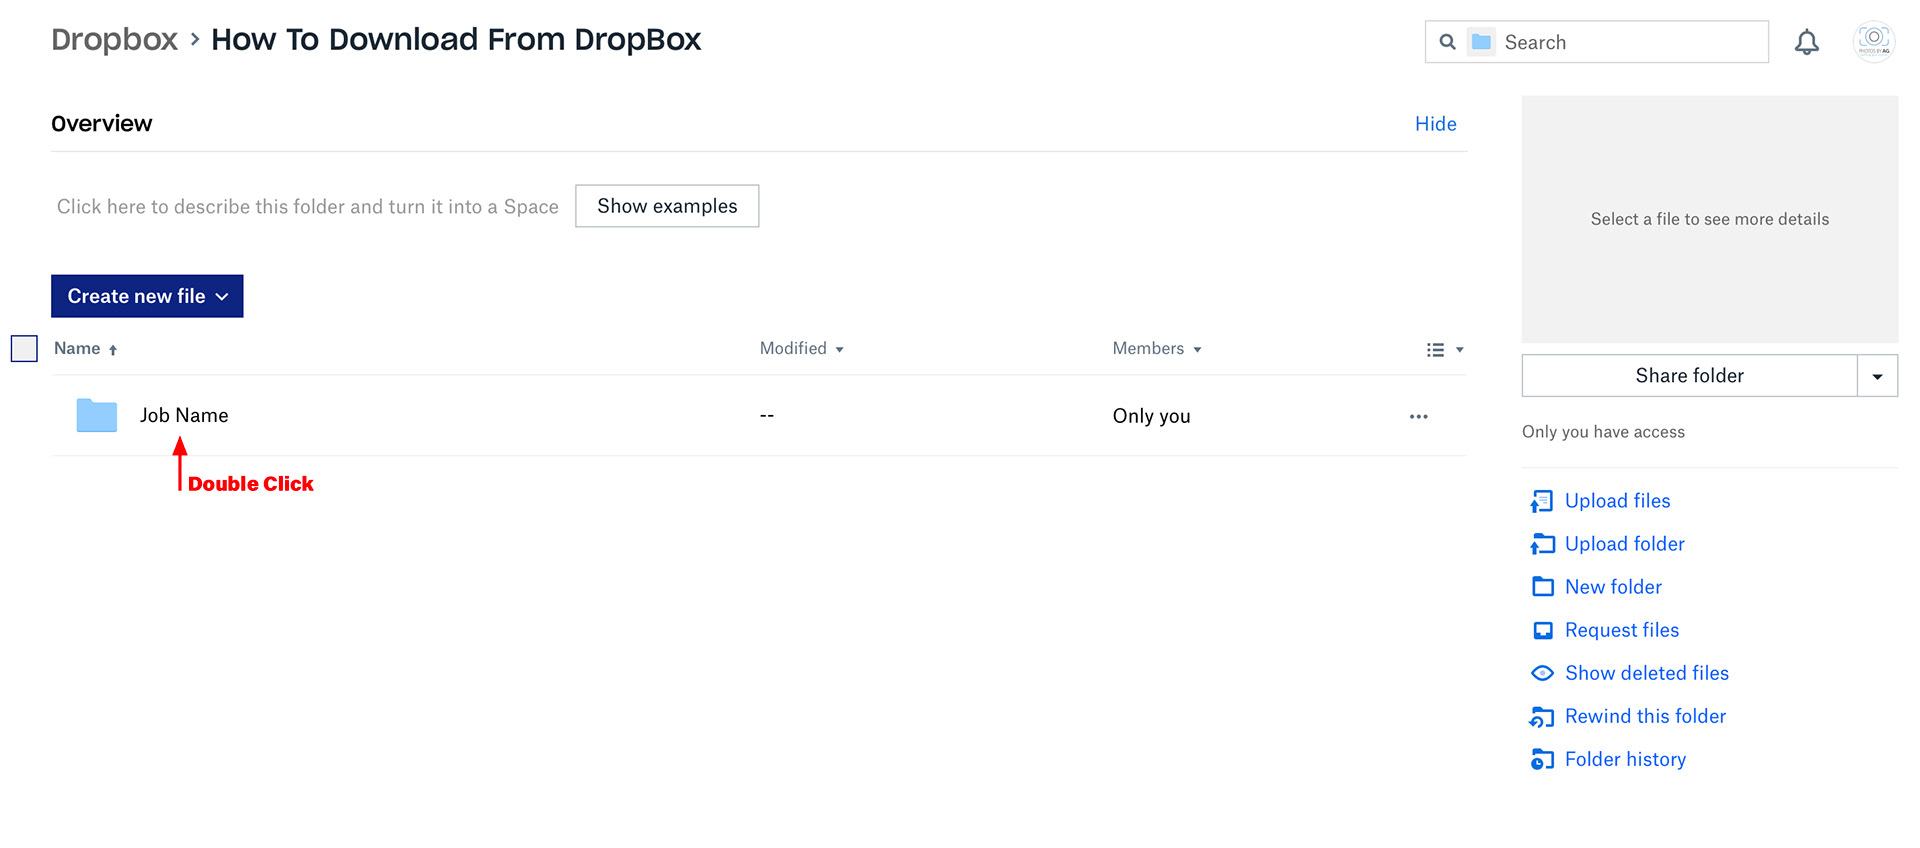This screenshot has height=848, width=1920.
Task: Click Show deleted files link
Action: coord(1646,673)
